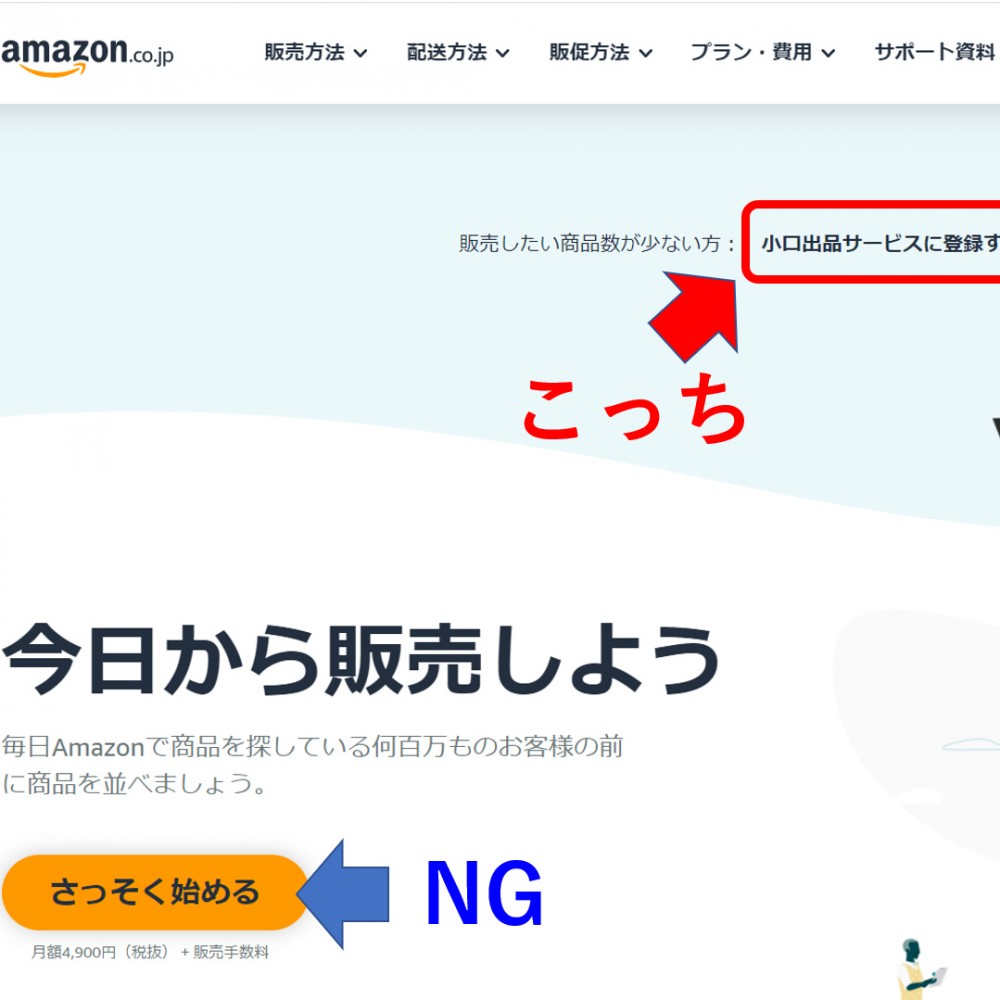Click the orange さっそく始める button

[155, 892]
